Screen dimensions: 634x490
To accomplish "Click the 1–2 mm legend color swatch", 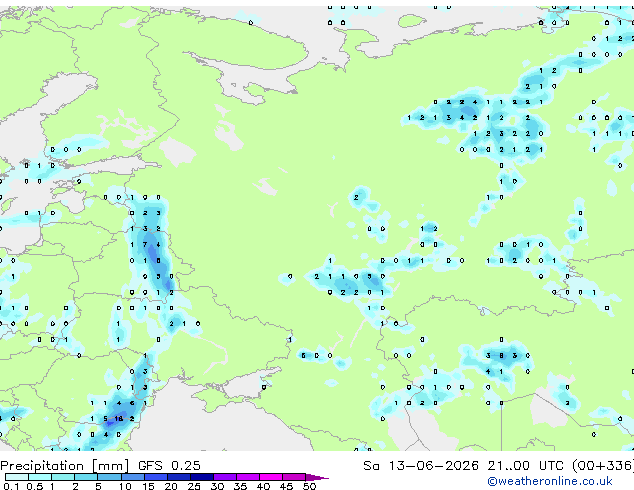I will [x=63, y=477].
